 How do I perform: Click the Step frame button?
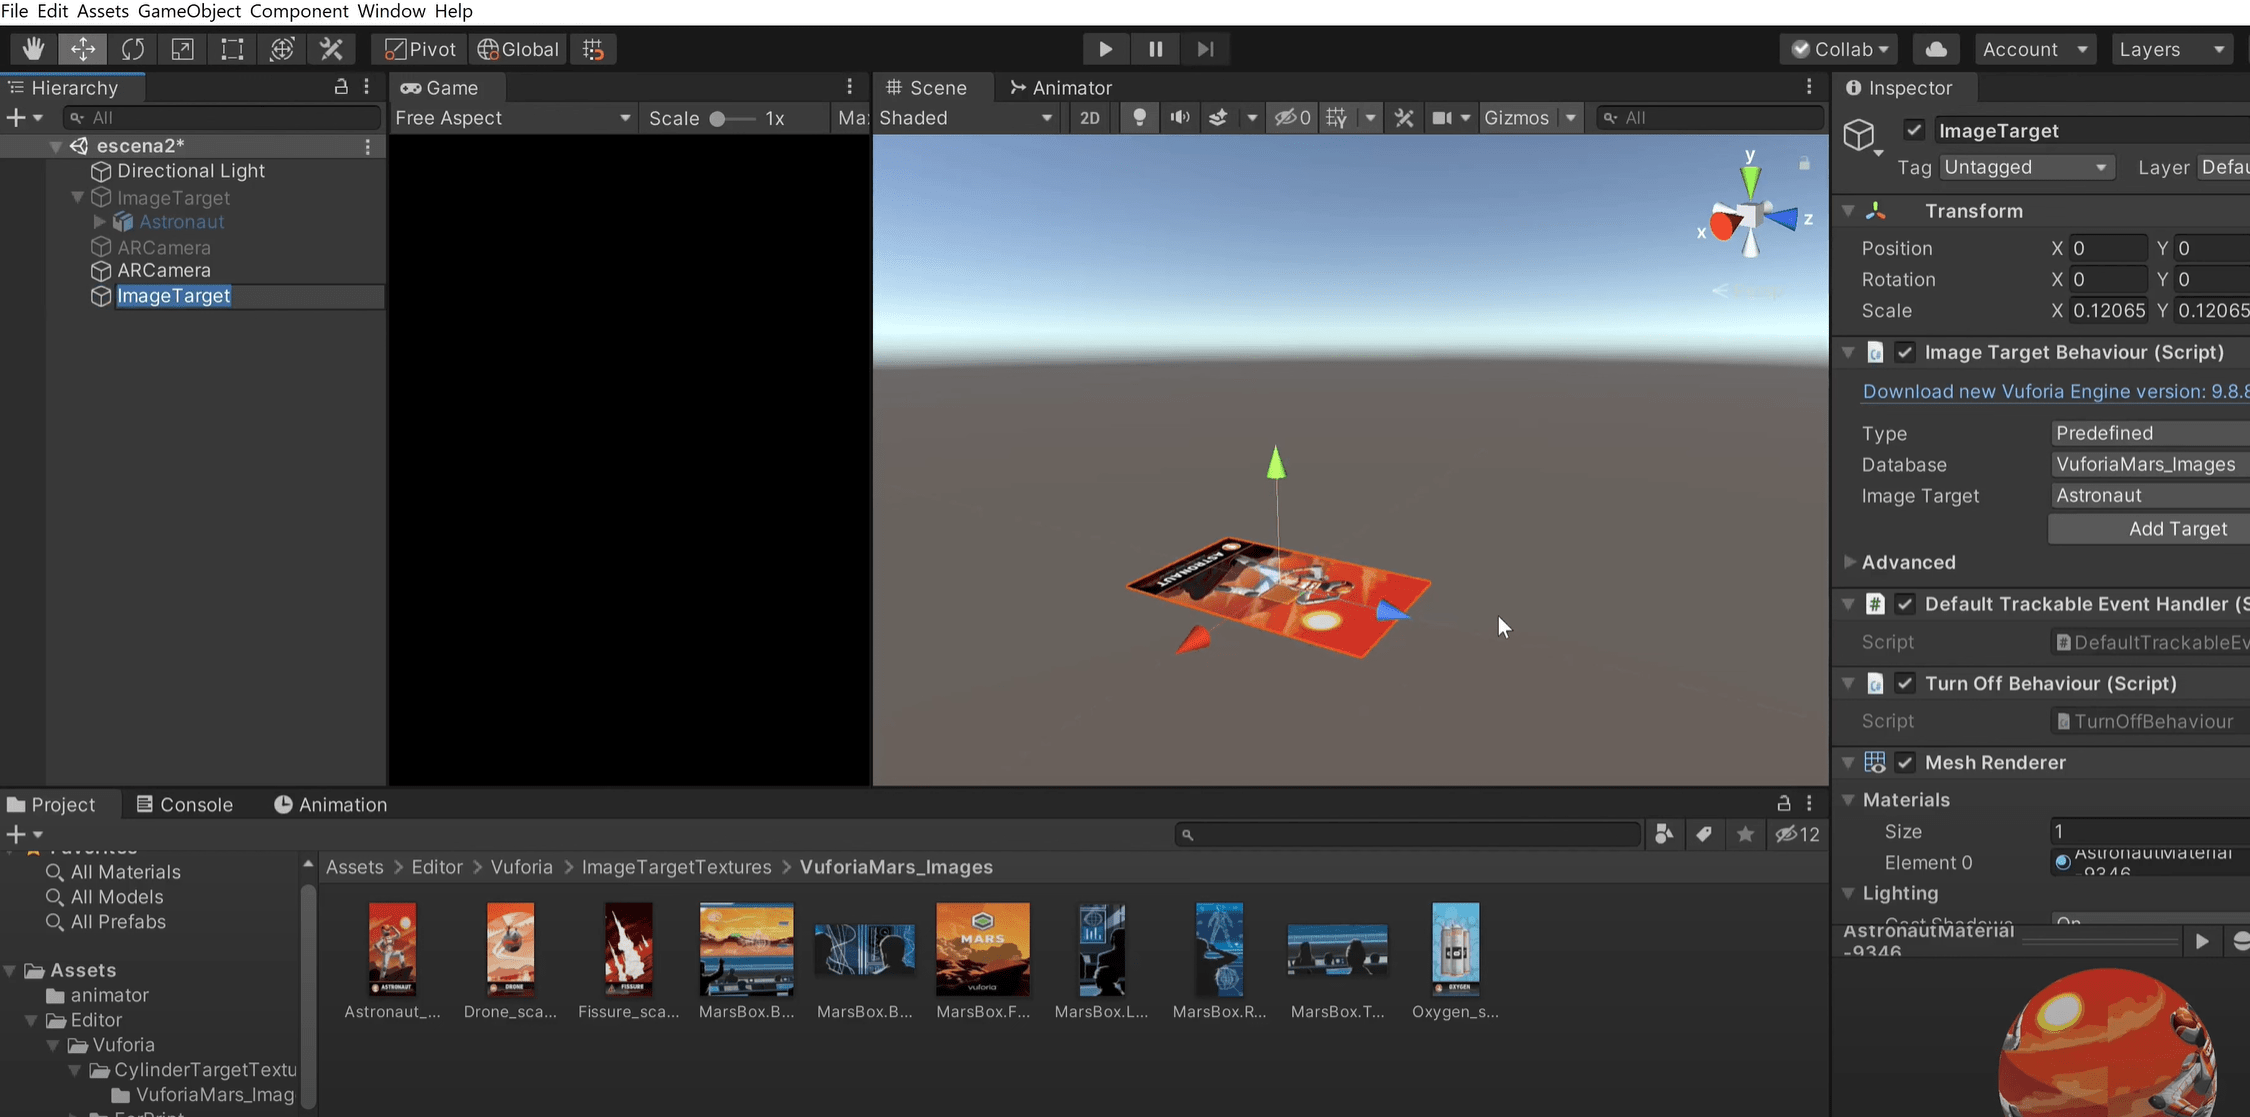[1205, 49]
